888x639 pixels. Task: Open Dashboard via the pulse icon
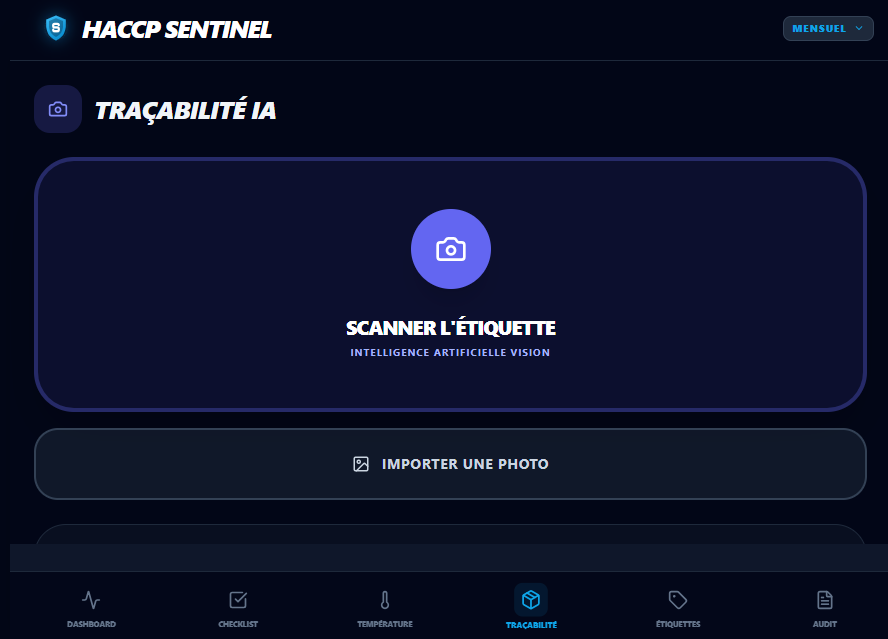[91, 600]
